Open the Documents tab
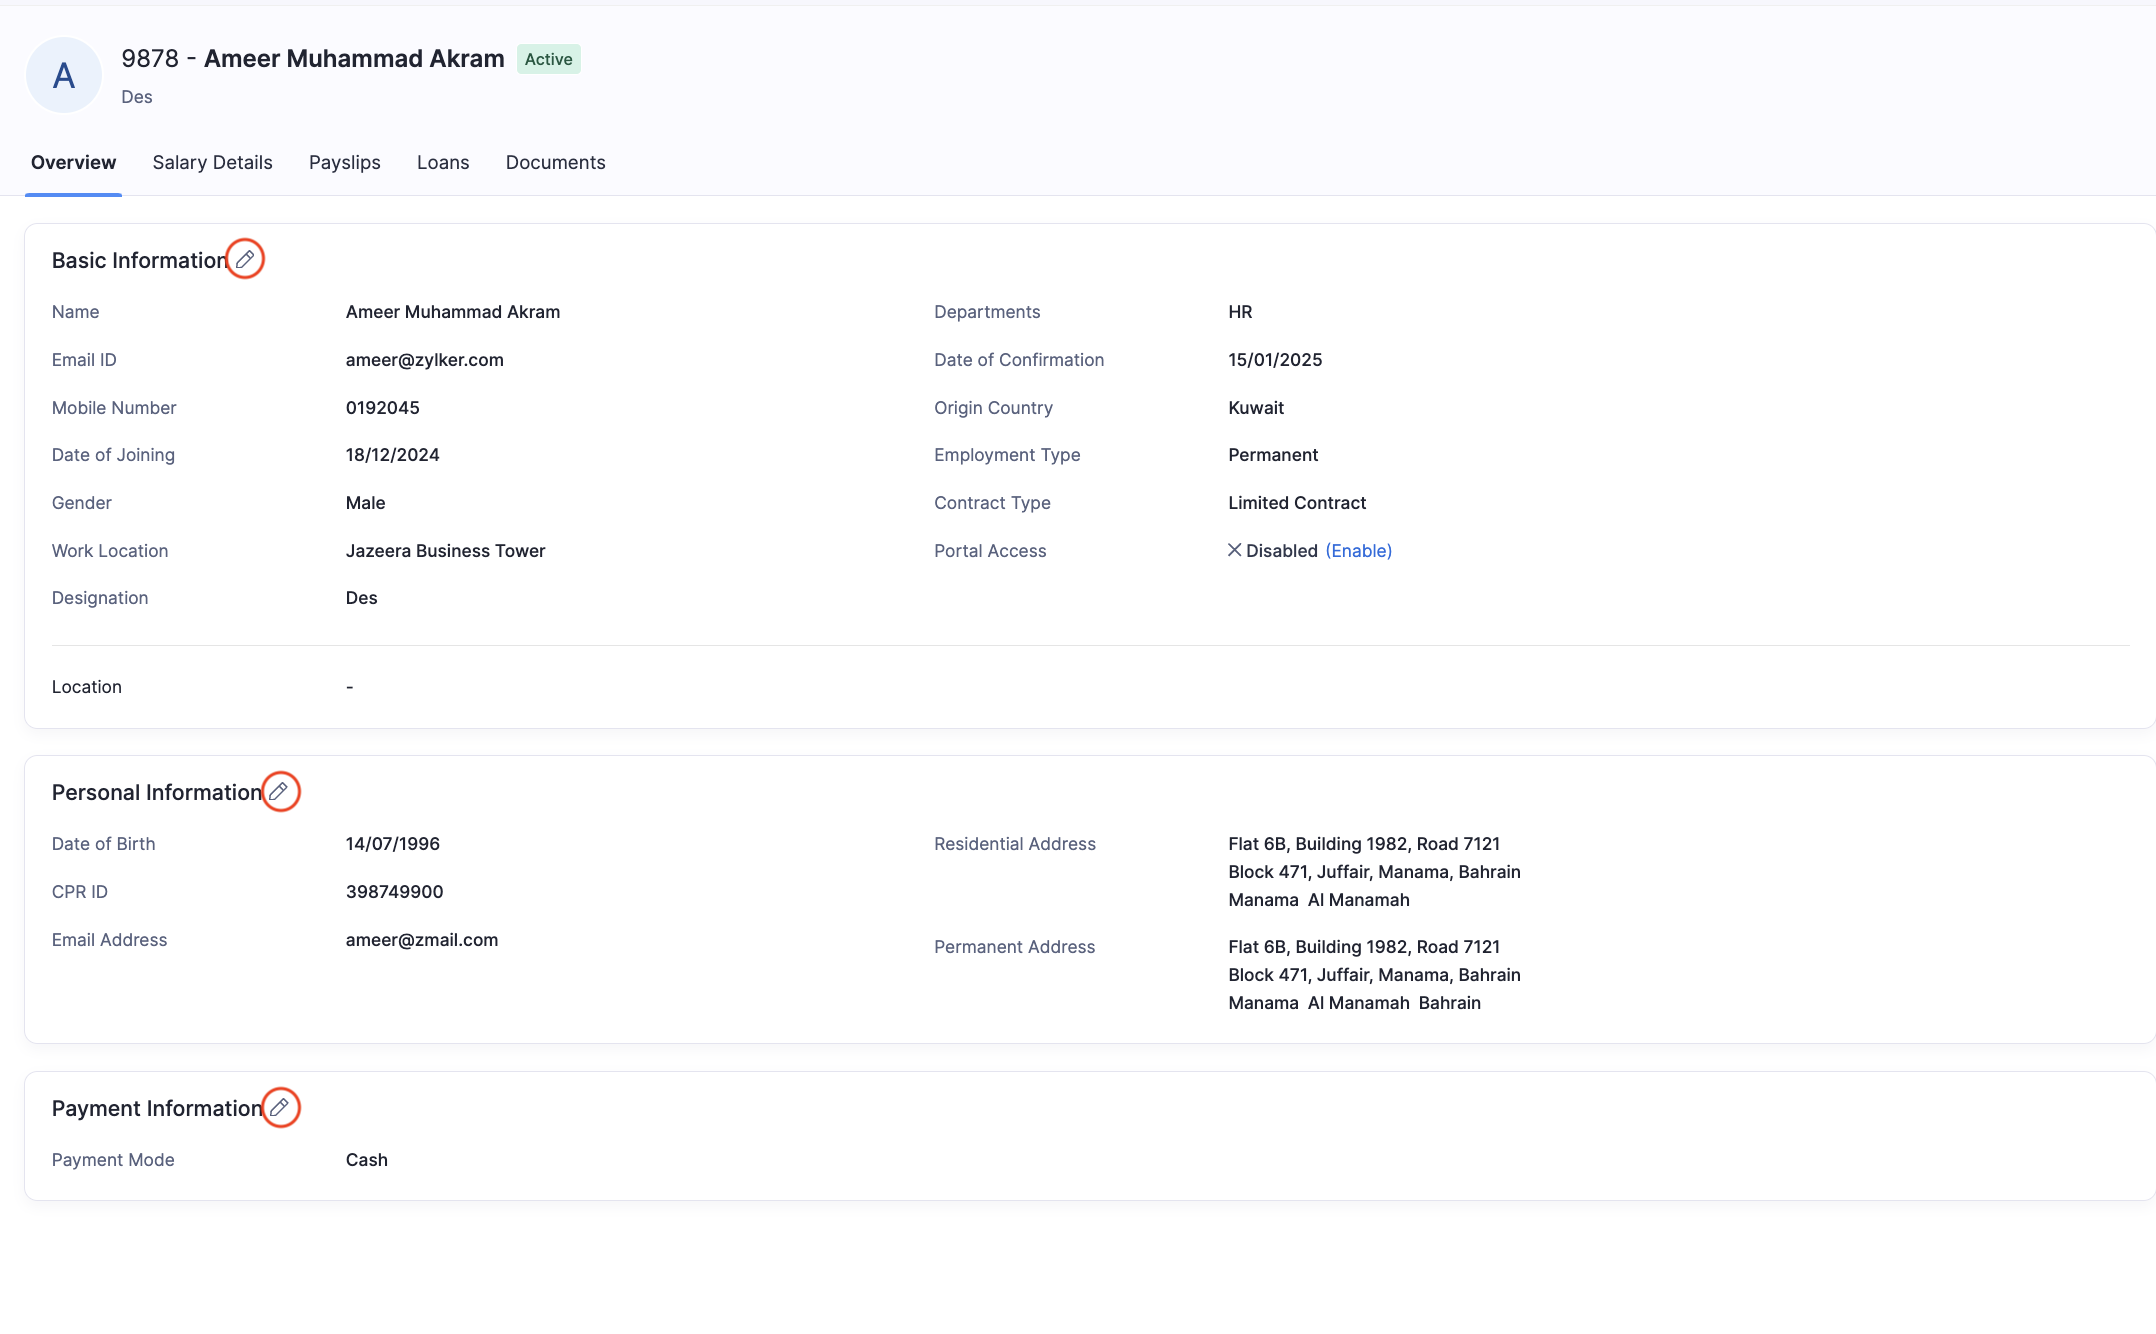This screenshot has height=1334, width=2156. tap(555, 163)
